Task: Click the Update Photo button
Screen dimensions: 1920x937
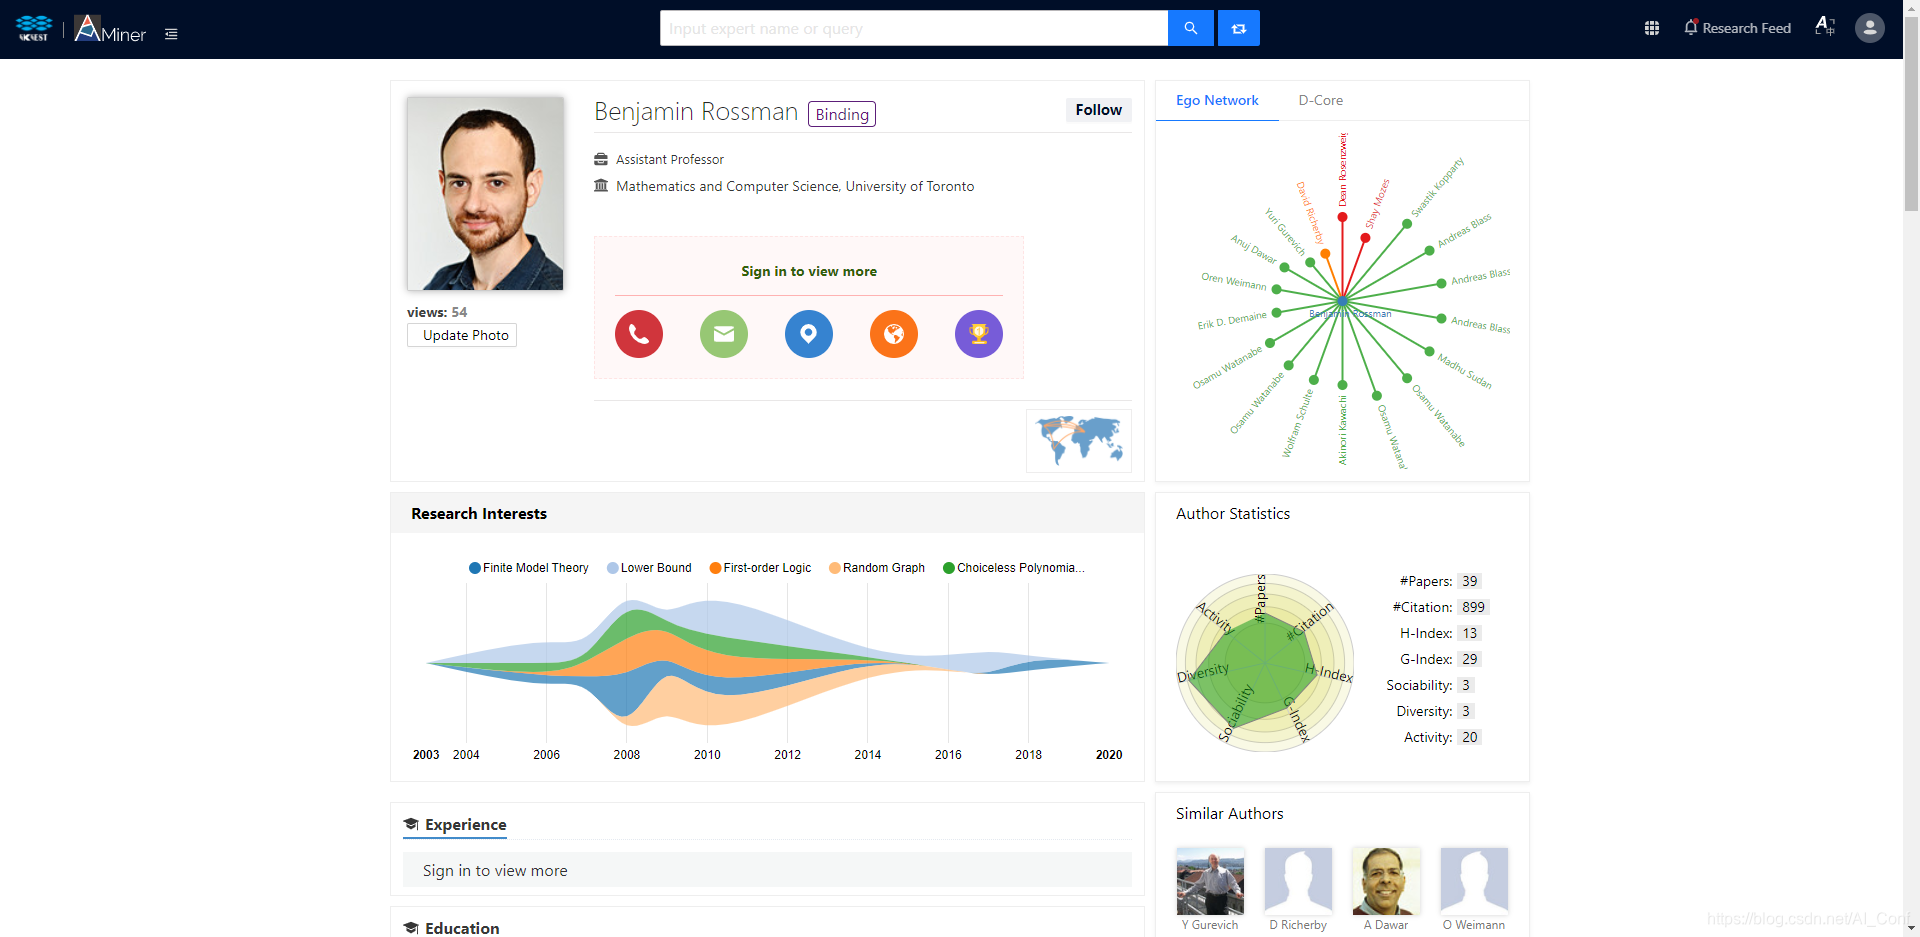Action: click(x=462, y=335)
